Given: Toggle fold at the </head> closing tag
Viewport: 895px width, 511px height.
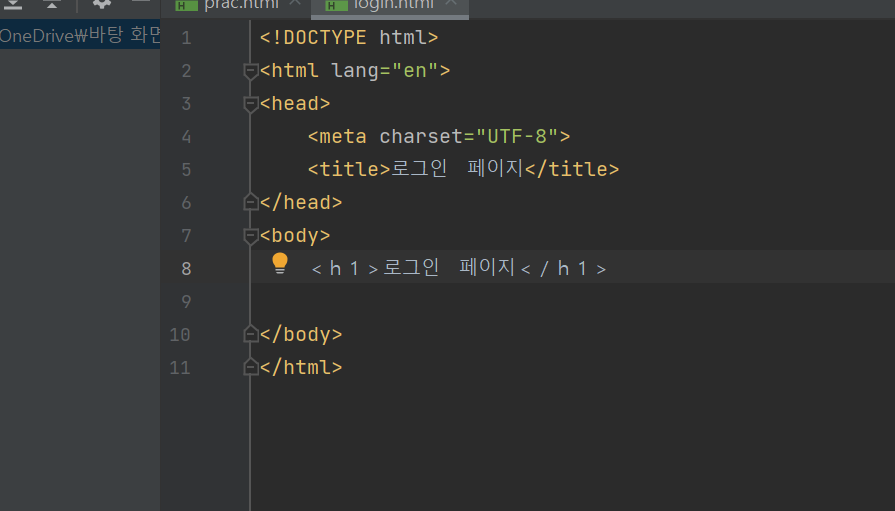Looking at the screenshot, I should 251,202.
